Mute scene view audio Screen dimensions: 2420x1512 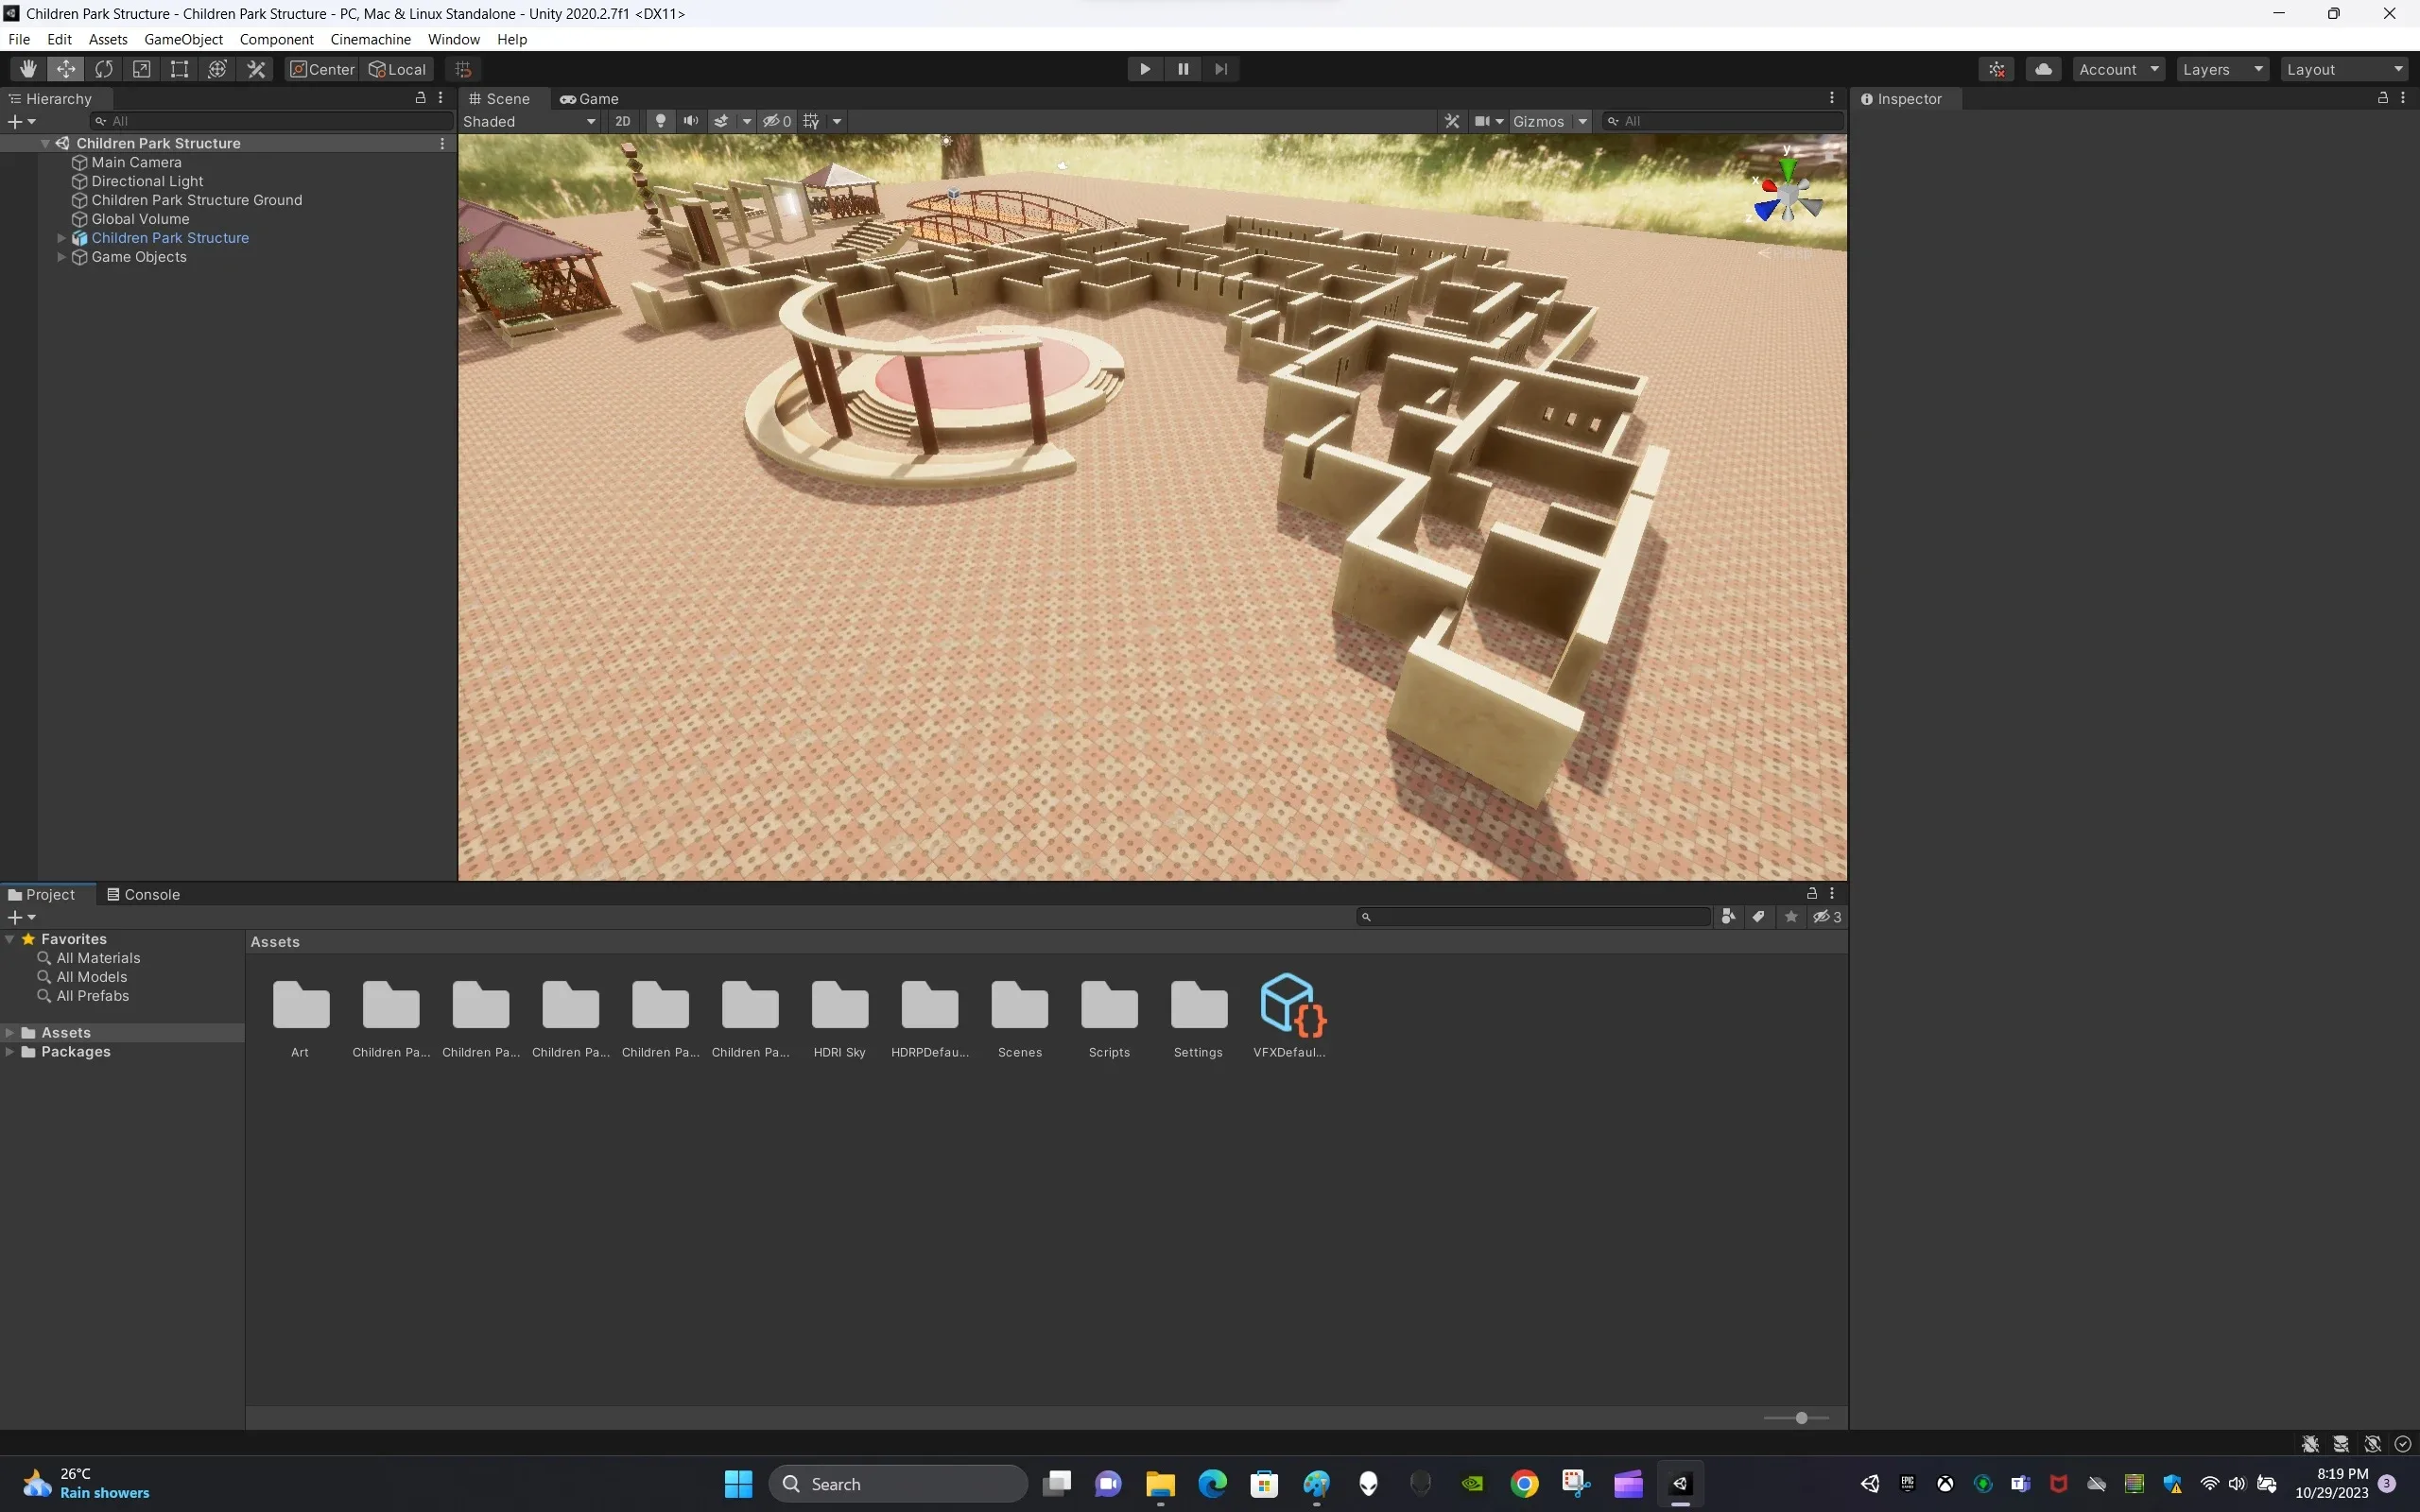click(x=691, y=120)
